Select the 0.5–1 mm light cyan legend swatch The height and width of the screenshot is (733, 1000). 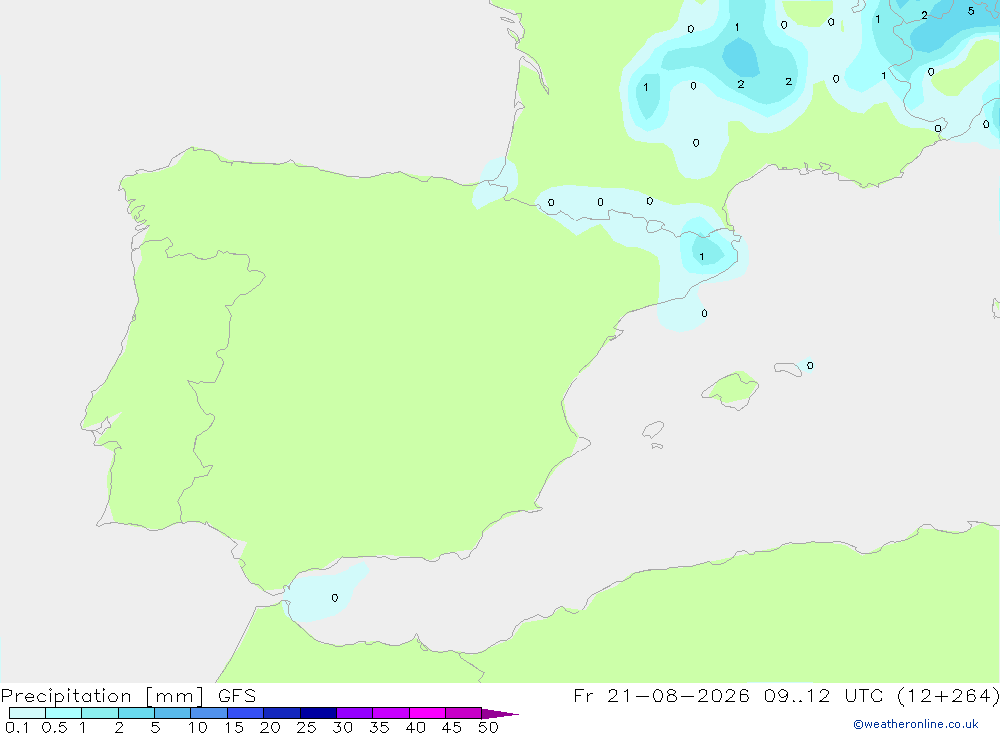click(64, 713)
